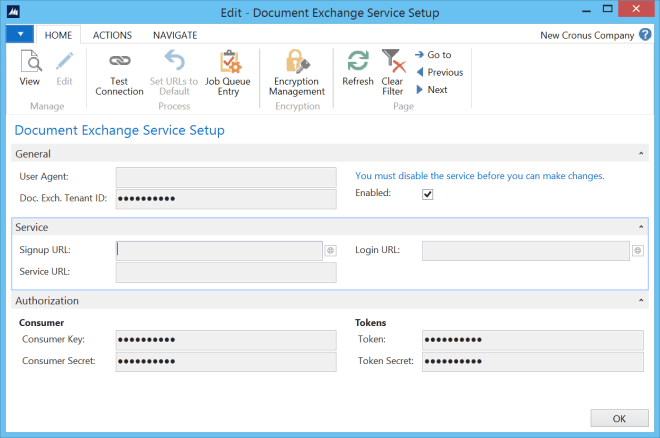Click the Edit pencil icon
The width and height of the screenshot is (660, 438).
click(x=64, y=61)
